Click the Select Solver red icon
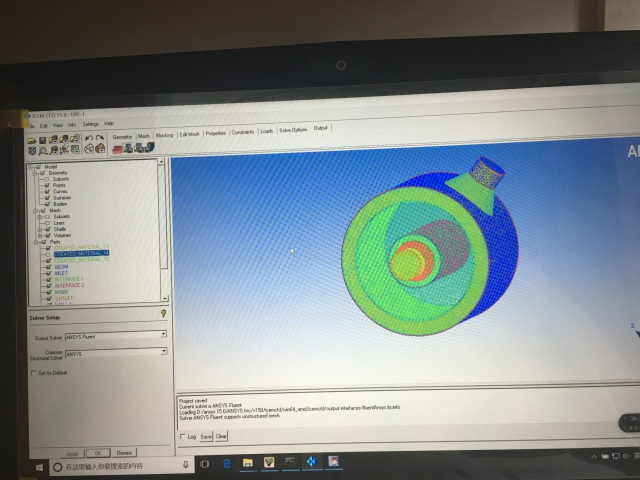 [118, 149]
